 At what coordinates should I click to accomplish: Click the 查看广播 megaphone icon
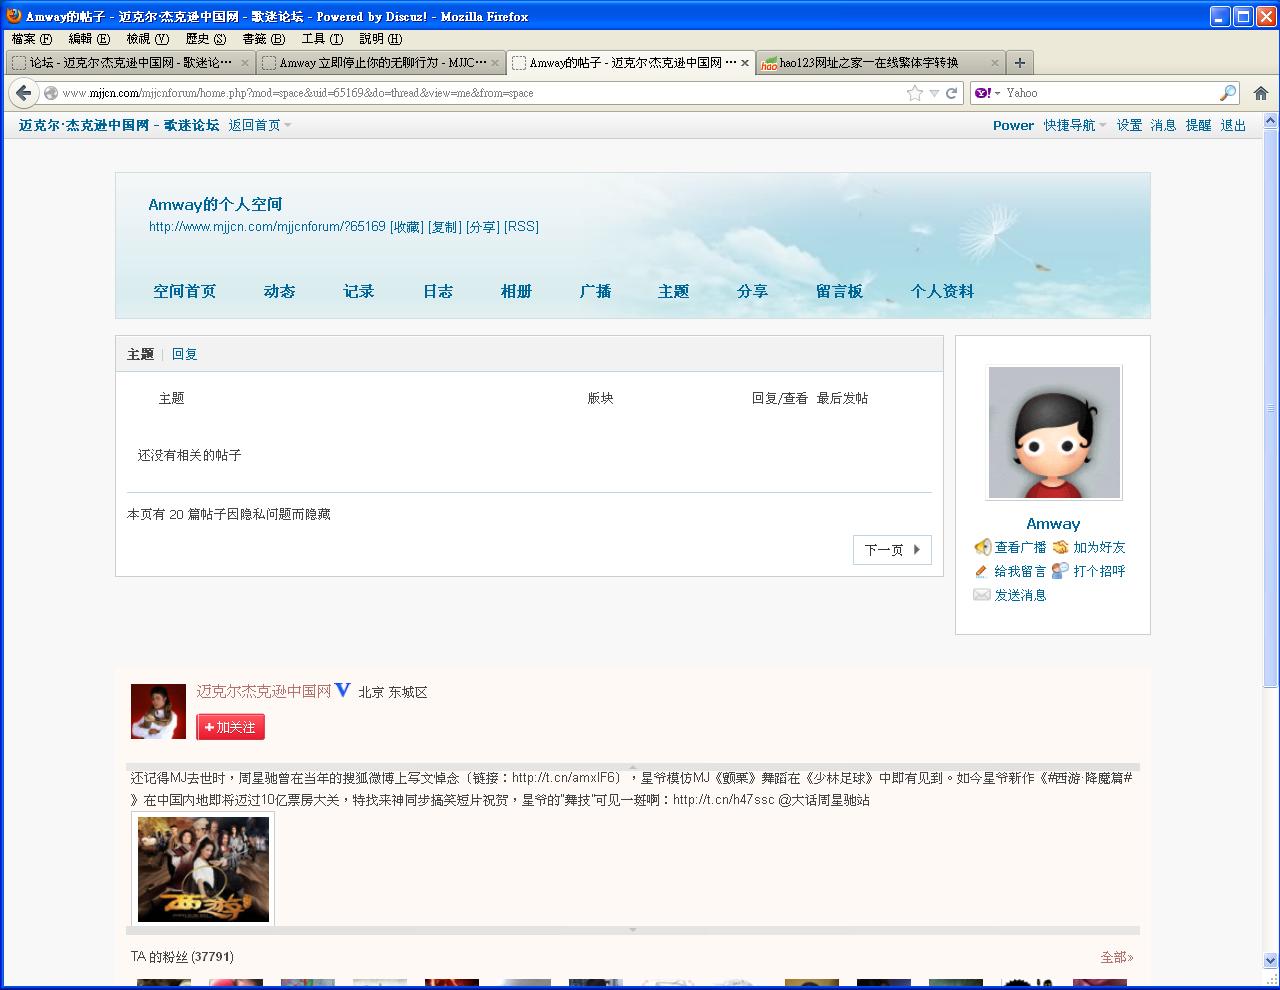pos(982,547)
